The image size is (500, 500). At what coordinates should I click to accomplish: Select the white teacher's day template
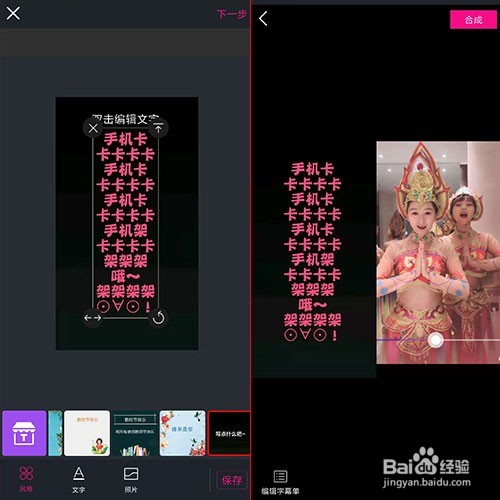(x=87, y=433)
